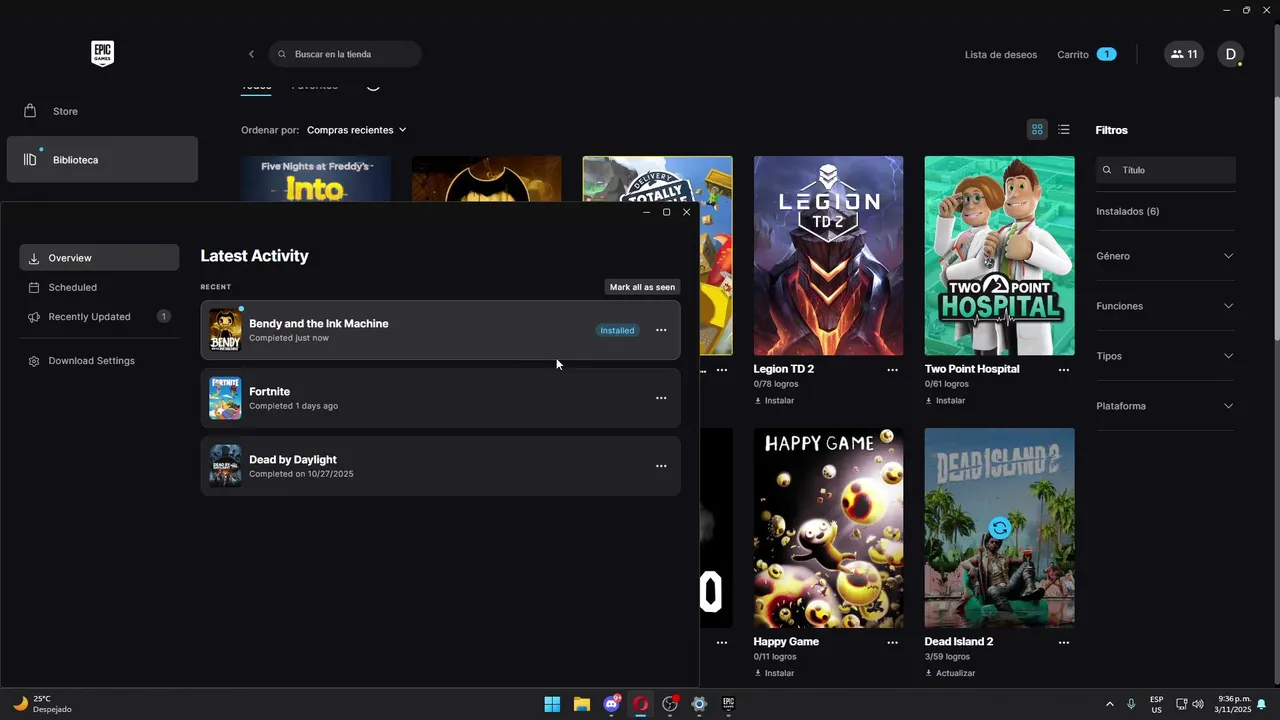Open more options for Two Point Hospital
The height and width of the screenshot is (720, 1280).
tap(1063, 370)
